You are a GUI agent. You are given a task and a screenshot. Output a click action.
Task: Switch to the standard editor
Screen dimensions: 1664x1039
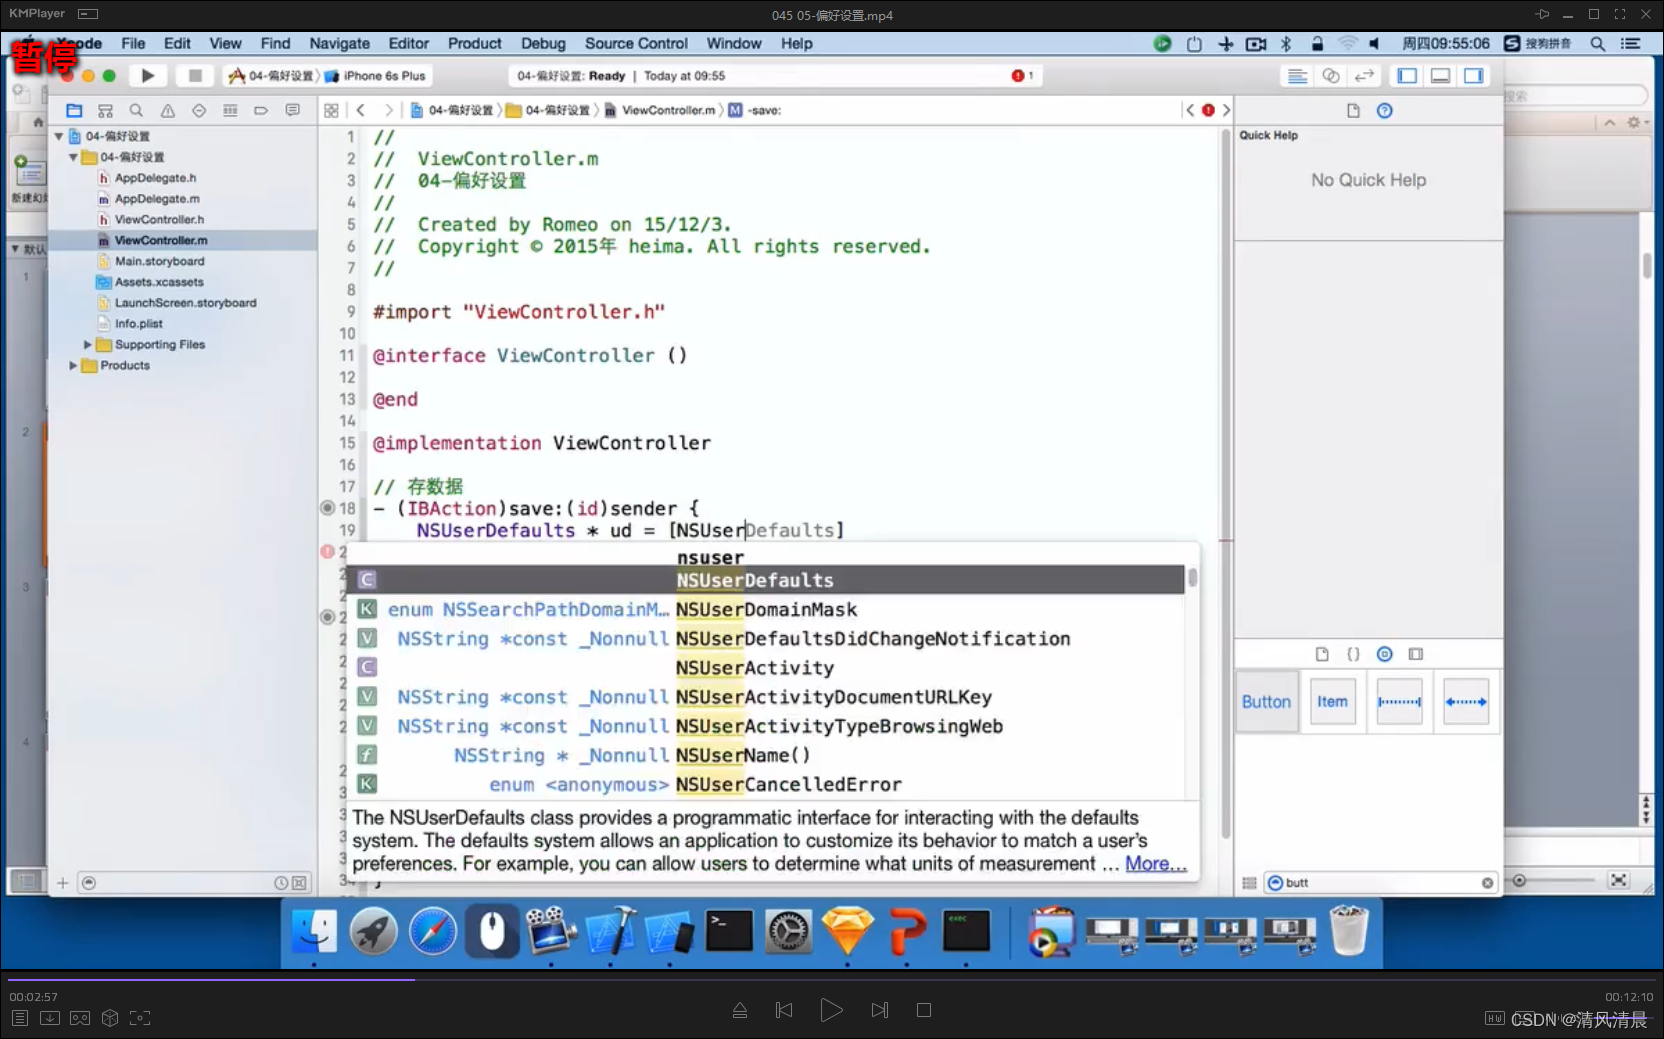tap(1297, 76)
